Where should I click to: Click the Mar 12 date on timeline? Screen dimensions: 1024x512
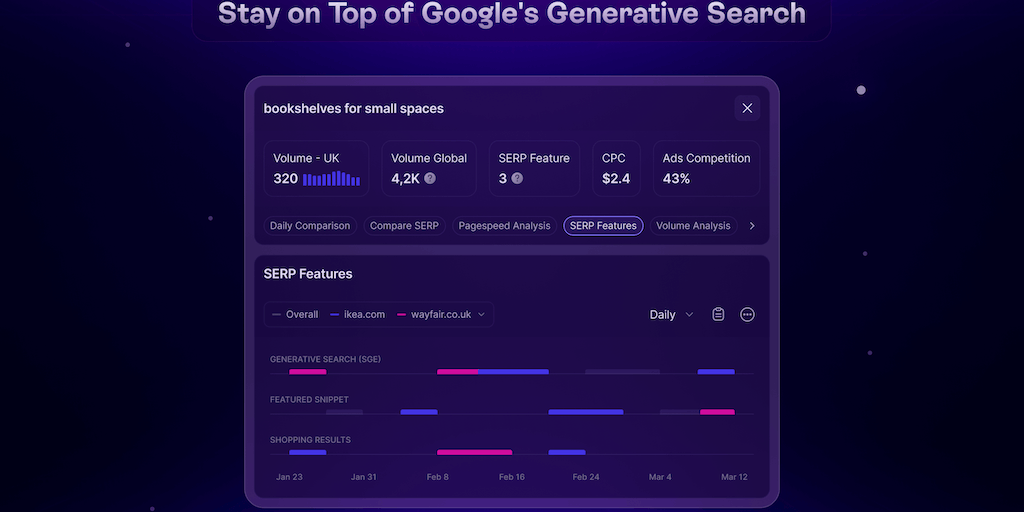(734, 477)
